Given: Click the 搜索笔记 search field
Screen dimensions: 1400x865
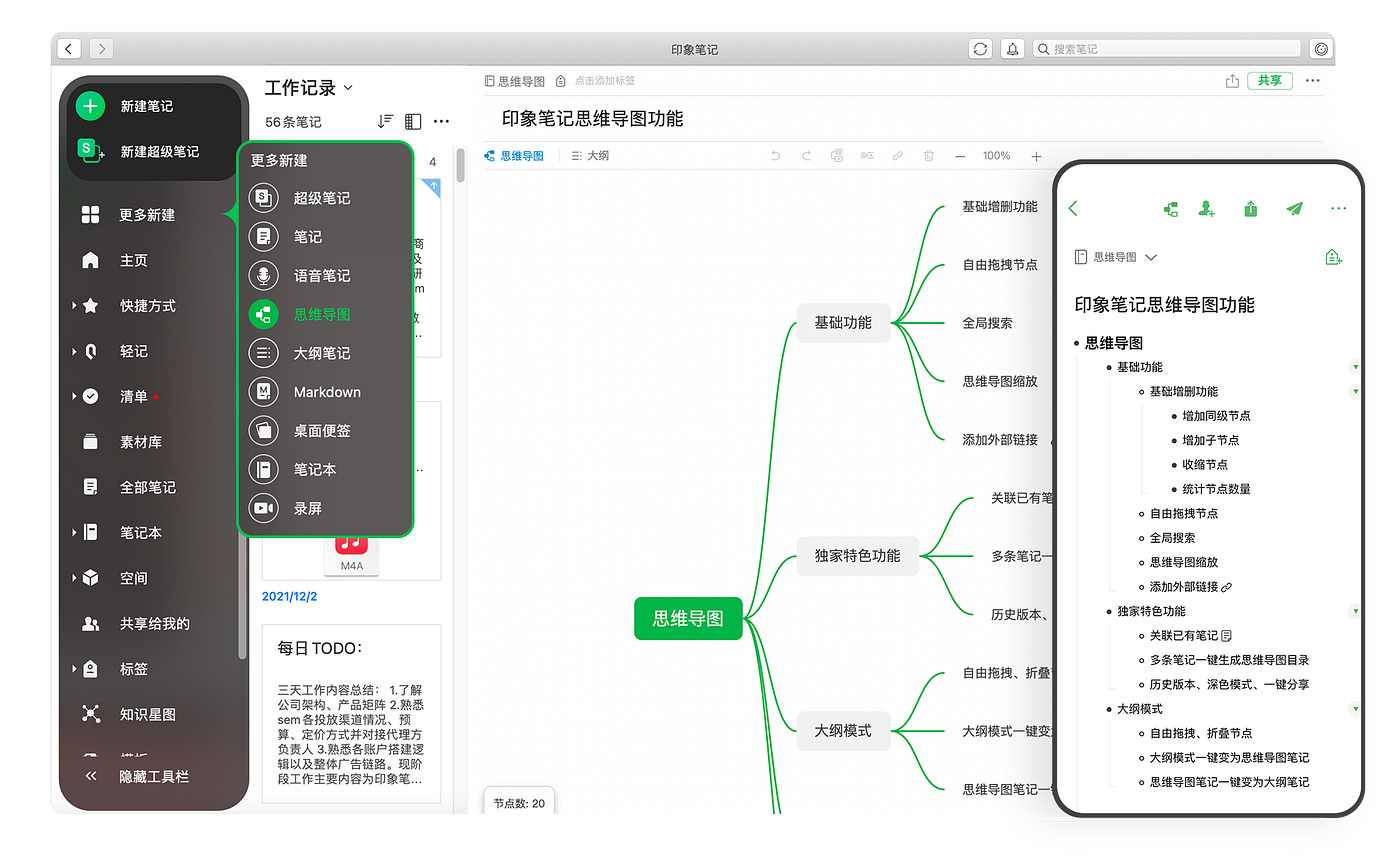Looking at the screenshot, I should 1167,49.
